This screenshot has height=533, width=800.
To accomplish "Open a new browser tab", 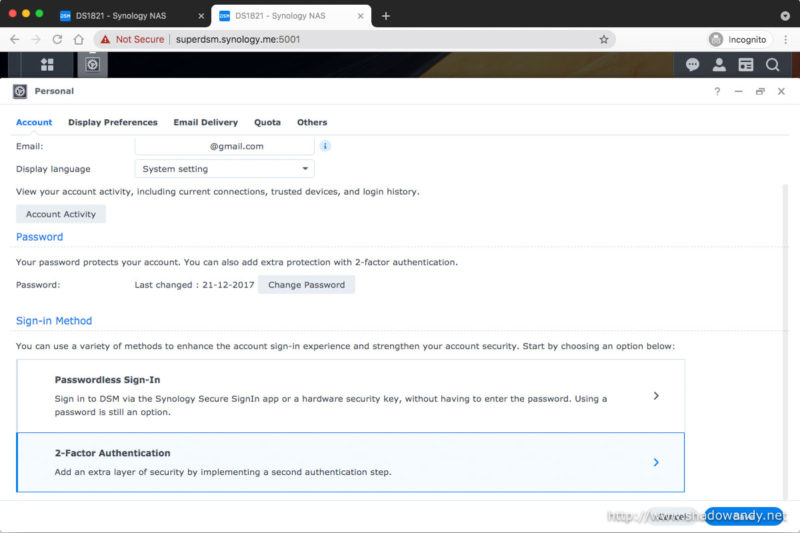I will pos(386,16).
